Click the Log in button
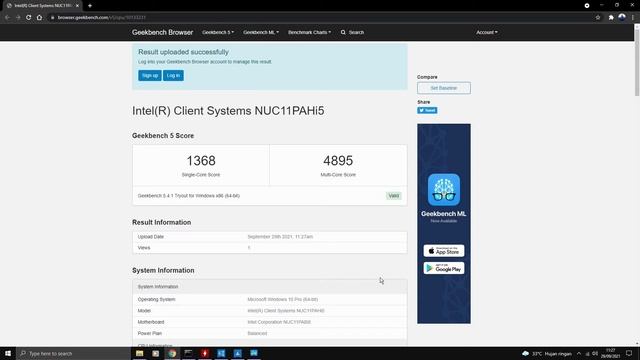Screen dimensions: 640x360 tap(173, 76)
